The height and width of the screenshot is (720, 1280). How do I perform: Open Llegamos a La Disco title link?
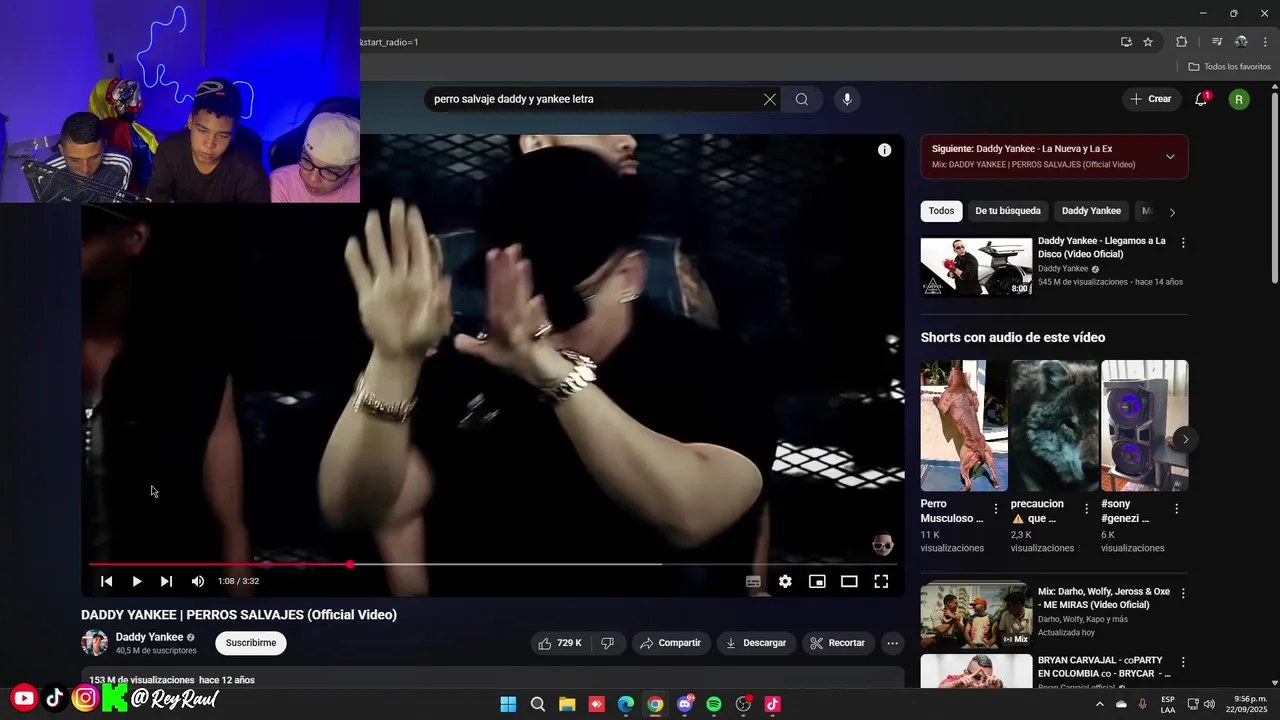[1101, 247]
